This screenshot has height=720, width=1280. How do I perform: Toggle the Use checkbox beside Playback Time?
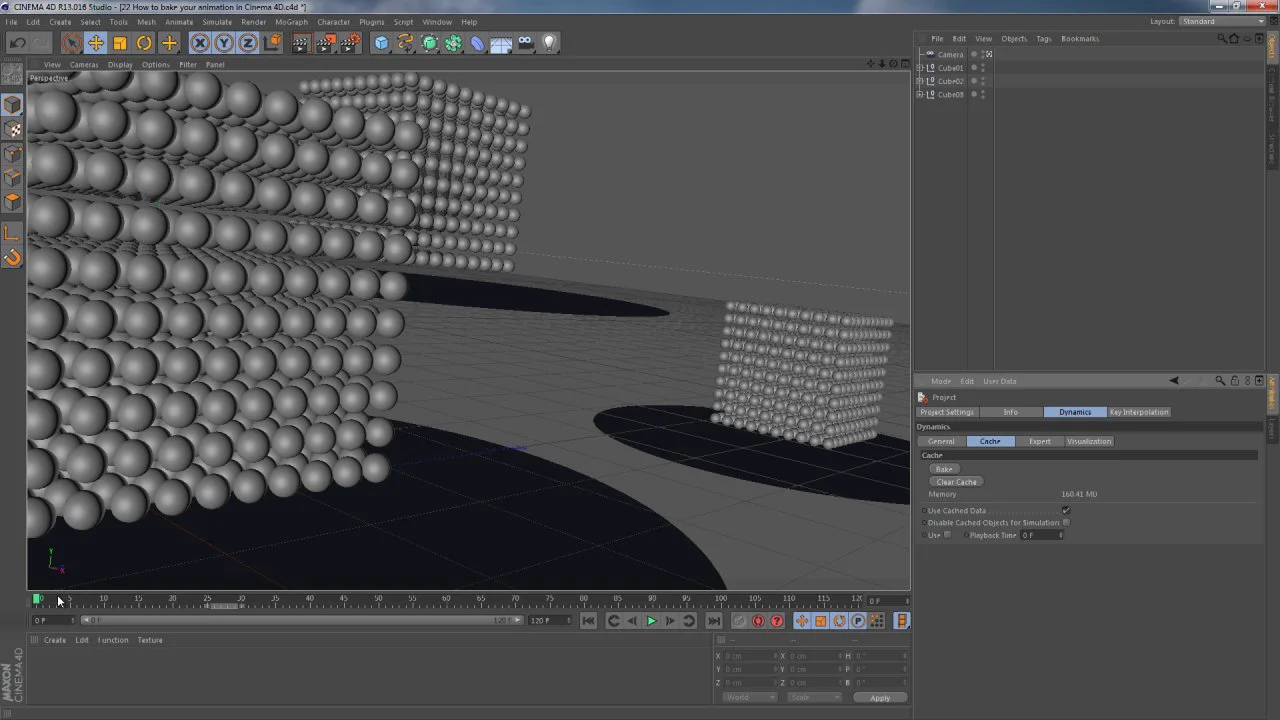pos(947,535)
